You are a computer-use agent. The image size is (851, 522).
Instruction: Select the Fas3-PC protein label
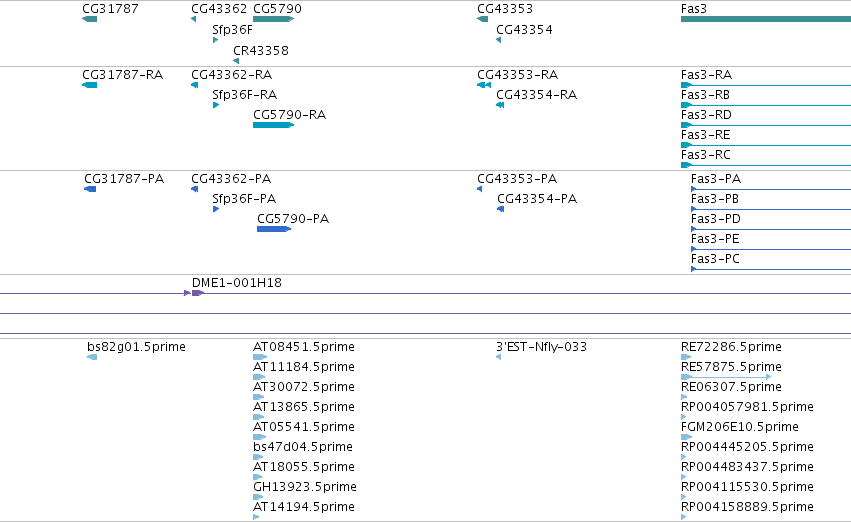(x=715, y=258)
